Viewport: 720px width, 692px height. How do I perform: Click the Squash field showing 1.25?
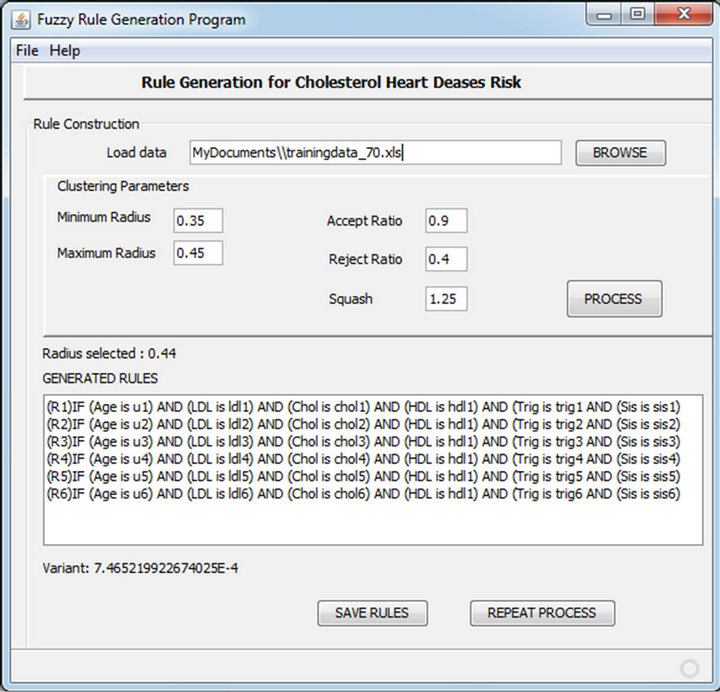446,299
